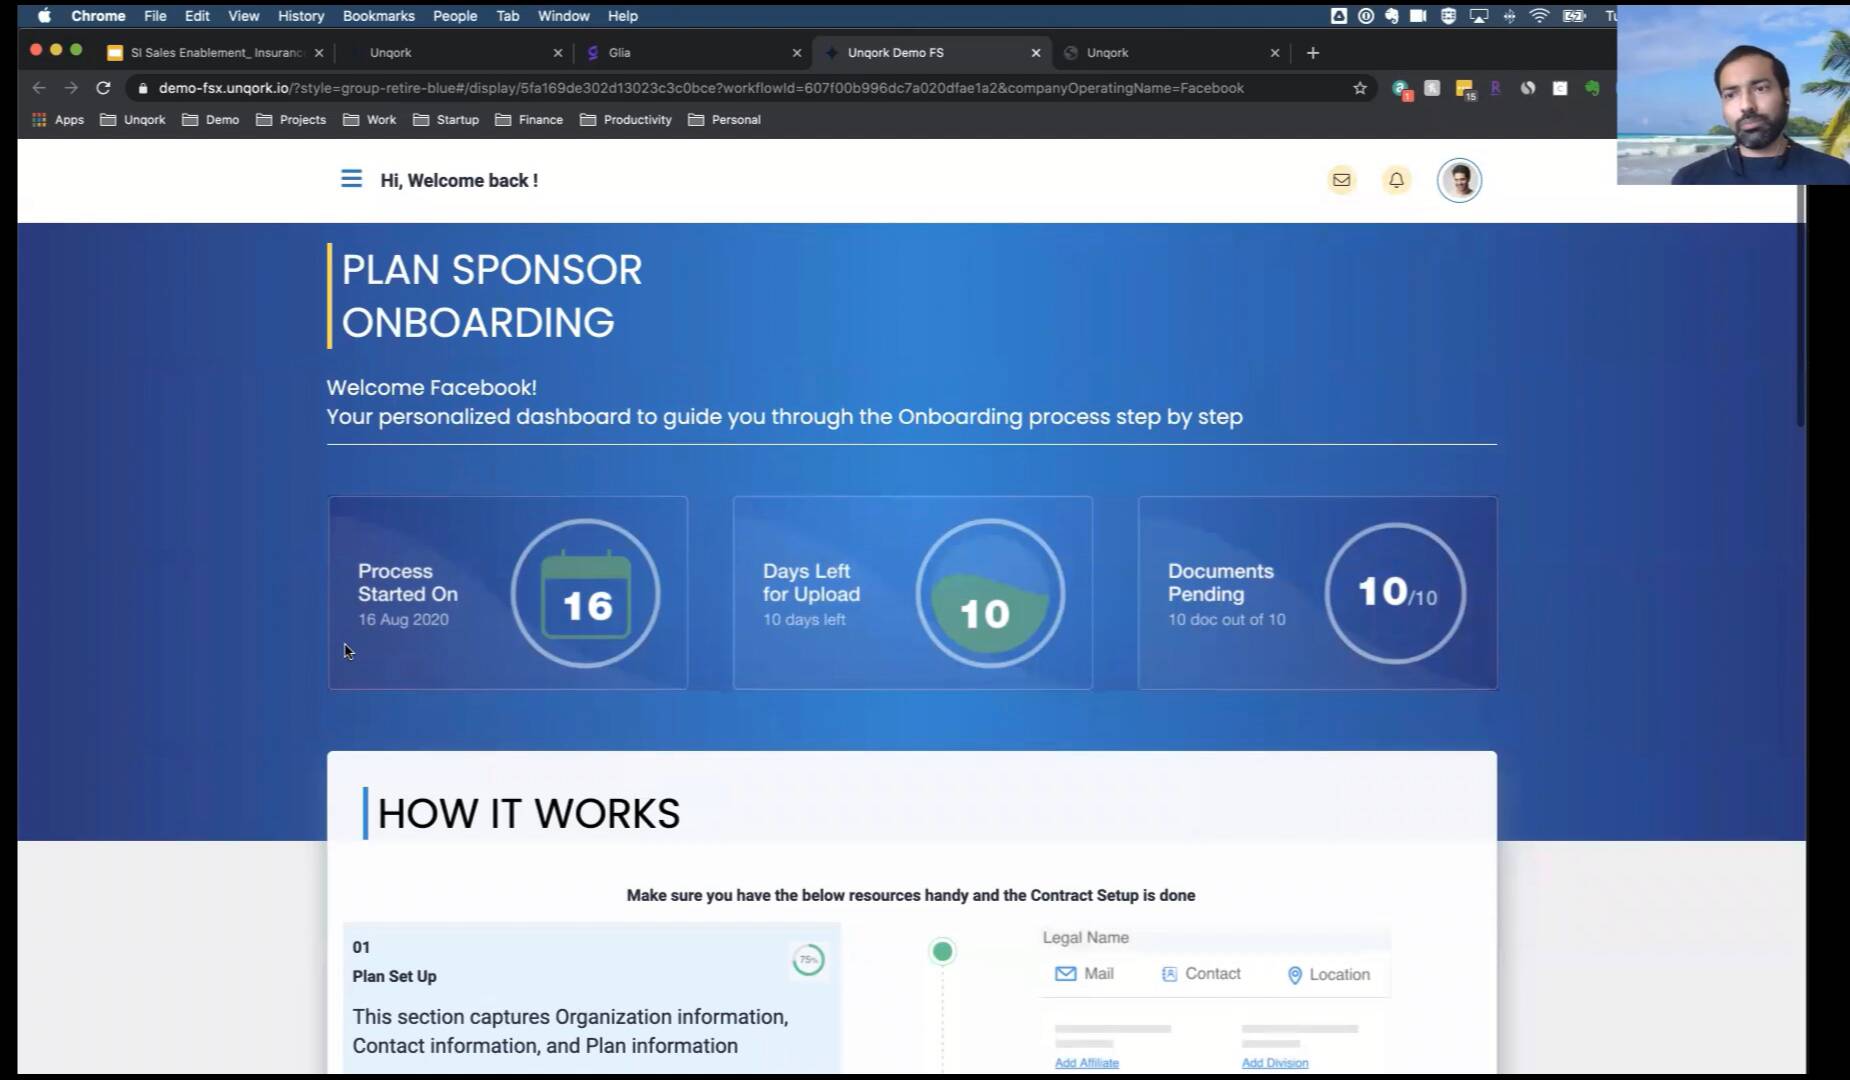The height and width of the screenshot is (1080, 1850).
Task: Click the green timeline dot for step 01
Action: click(x=942, y=951)
